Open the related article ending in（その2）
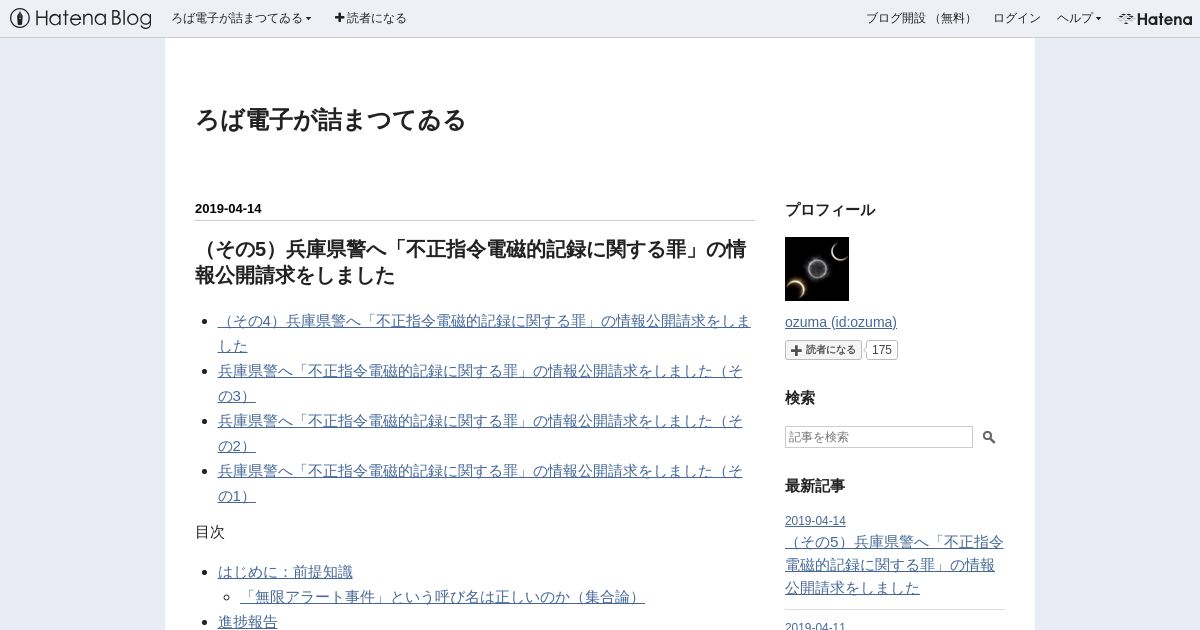 pos(480,433)
